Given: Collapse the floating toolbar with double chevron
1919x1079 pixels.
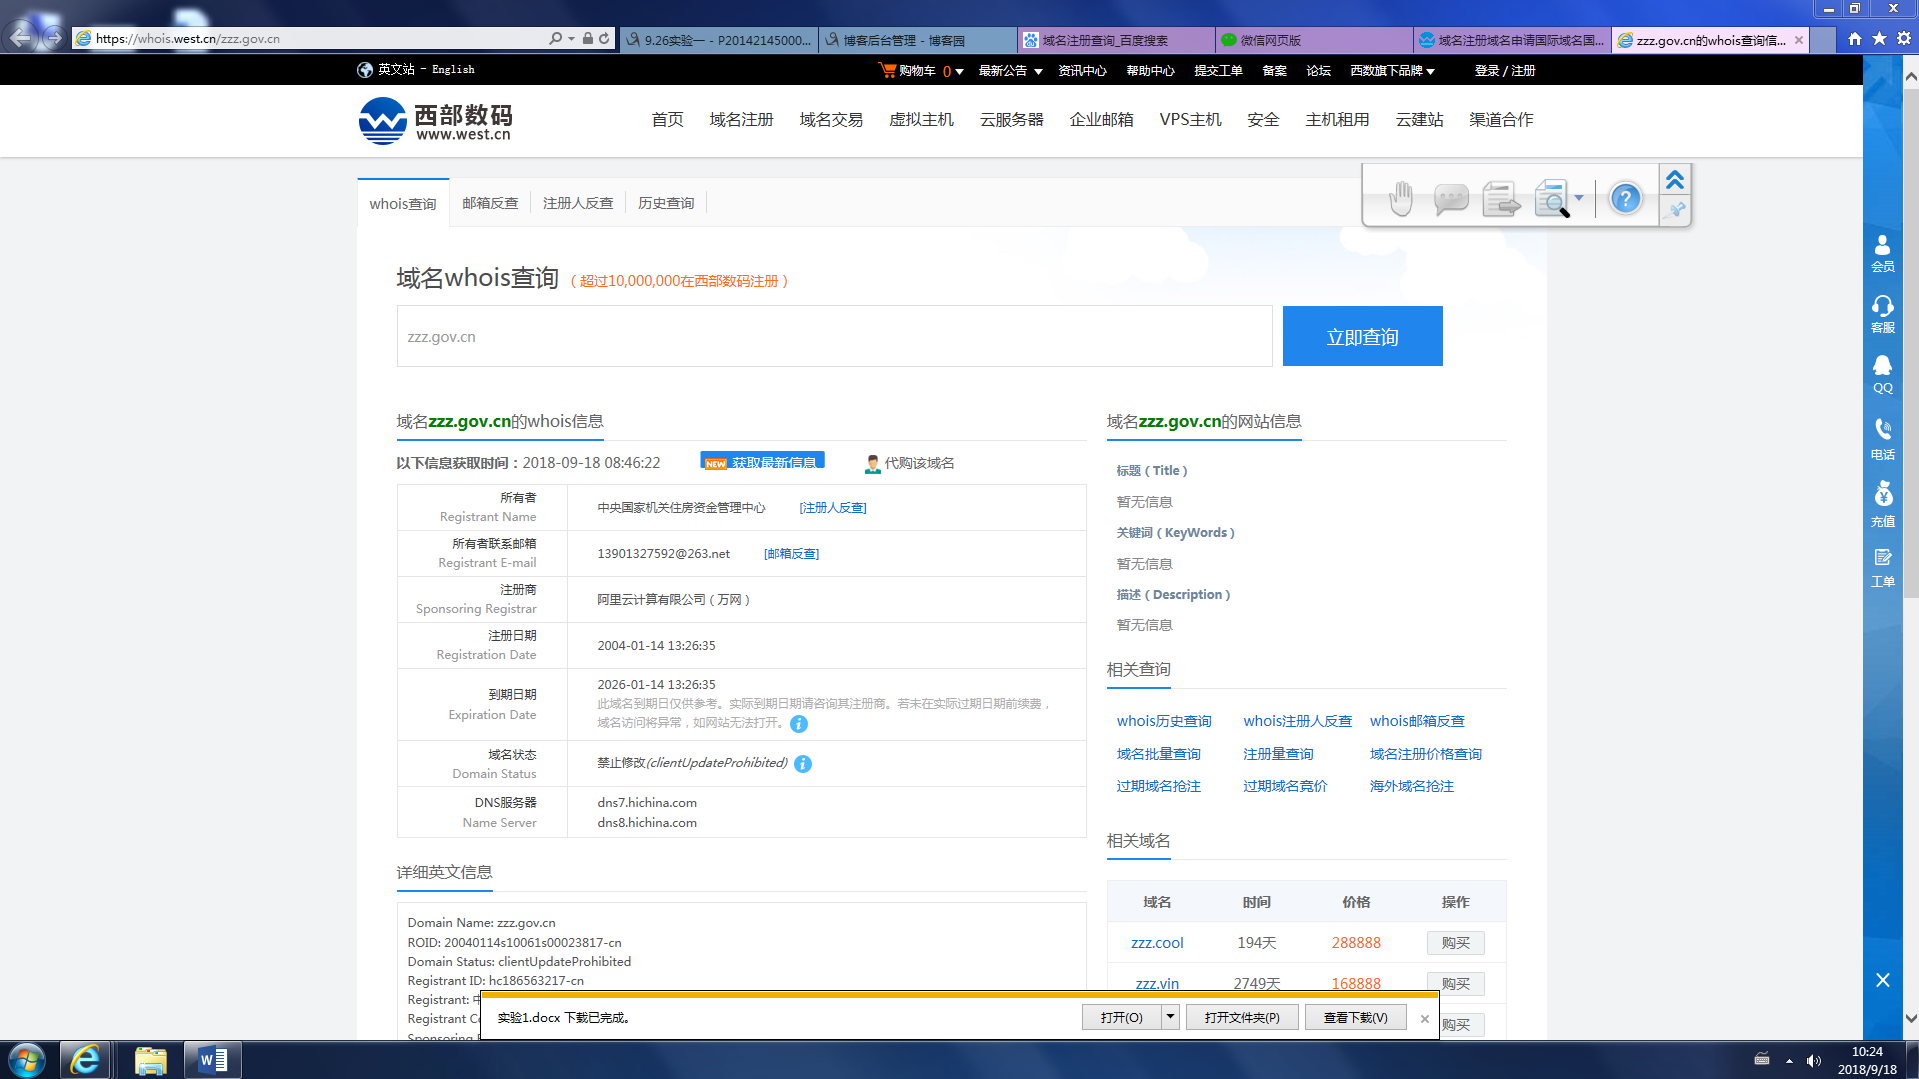Looking at the screenshot, I should 1675,180.
